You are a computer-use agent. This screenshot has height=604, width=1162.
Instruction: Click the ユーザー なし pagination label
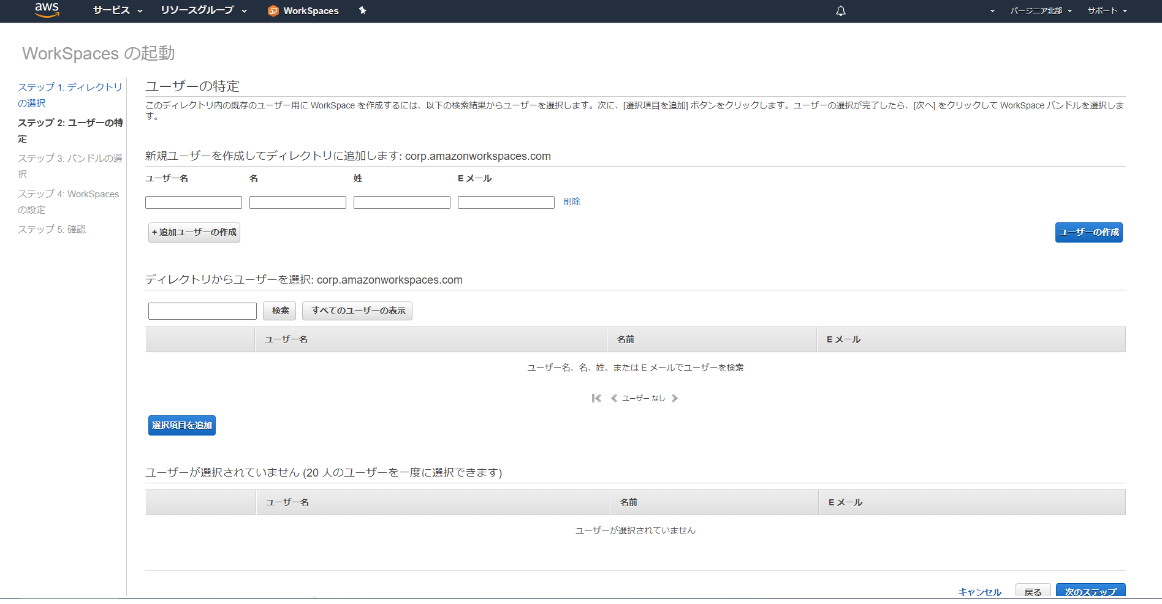643,399
